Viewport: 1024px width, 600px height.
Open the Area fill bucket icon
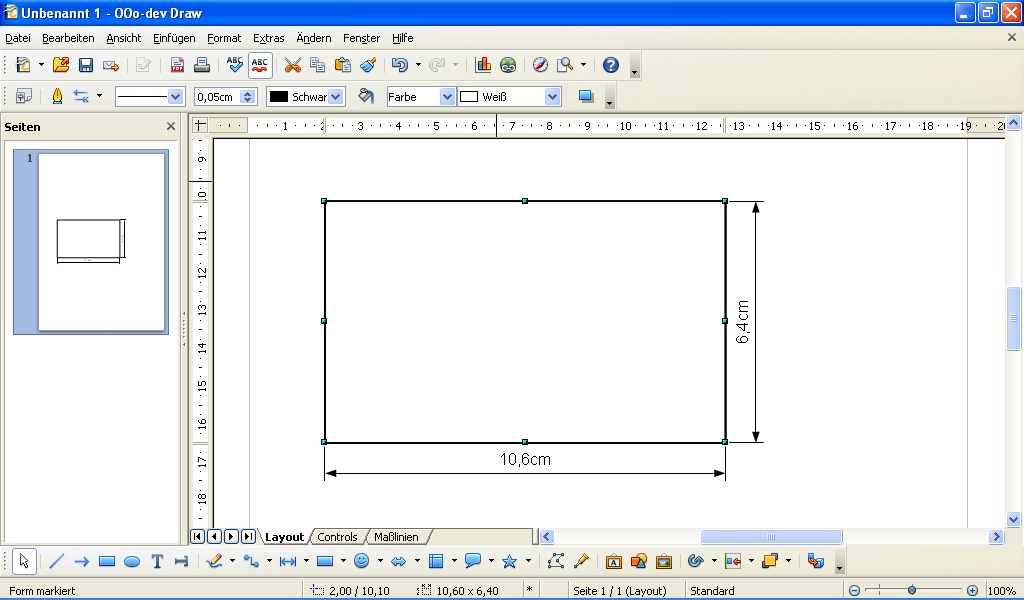366,97
